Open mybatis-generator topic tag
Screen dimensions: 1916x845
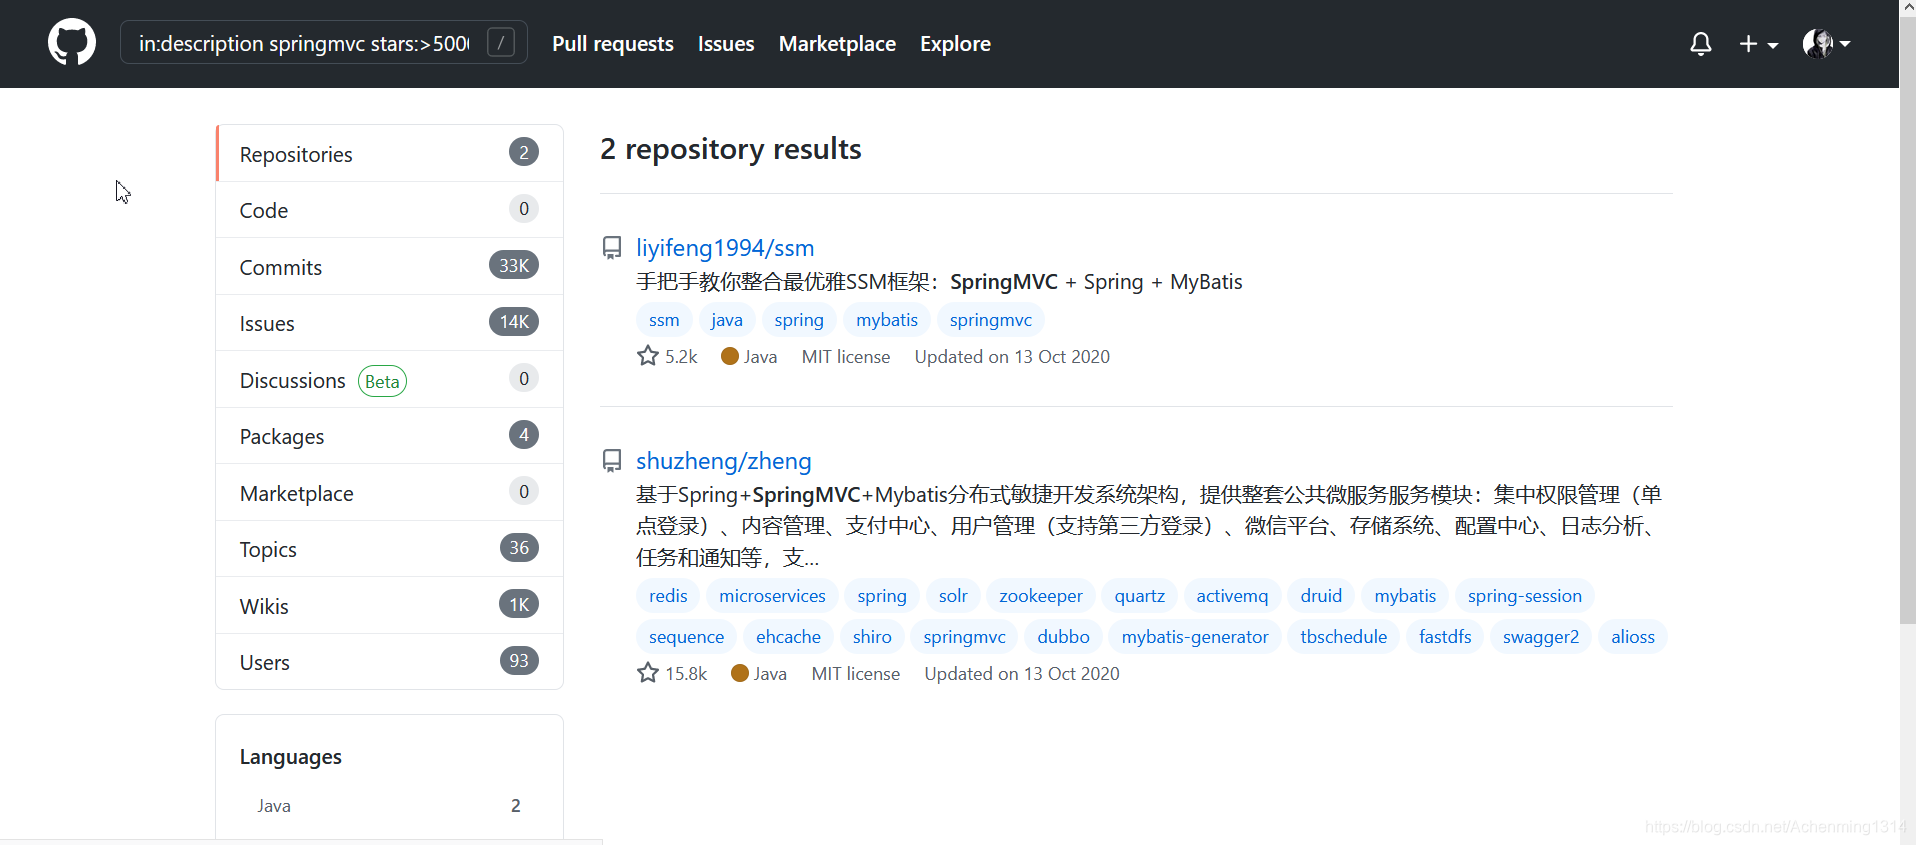coord(1195,637)
